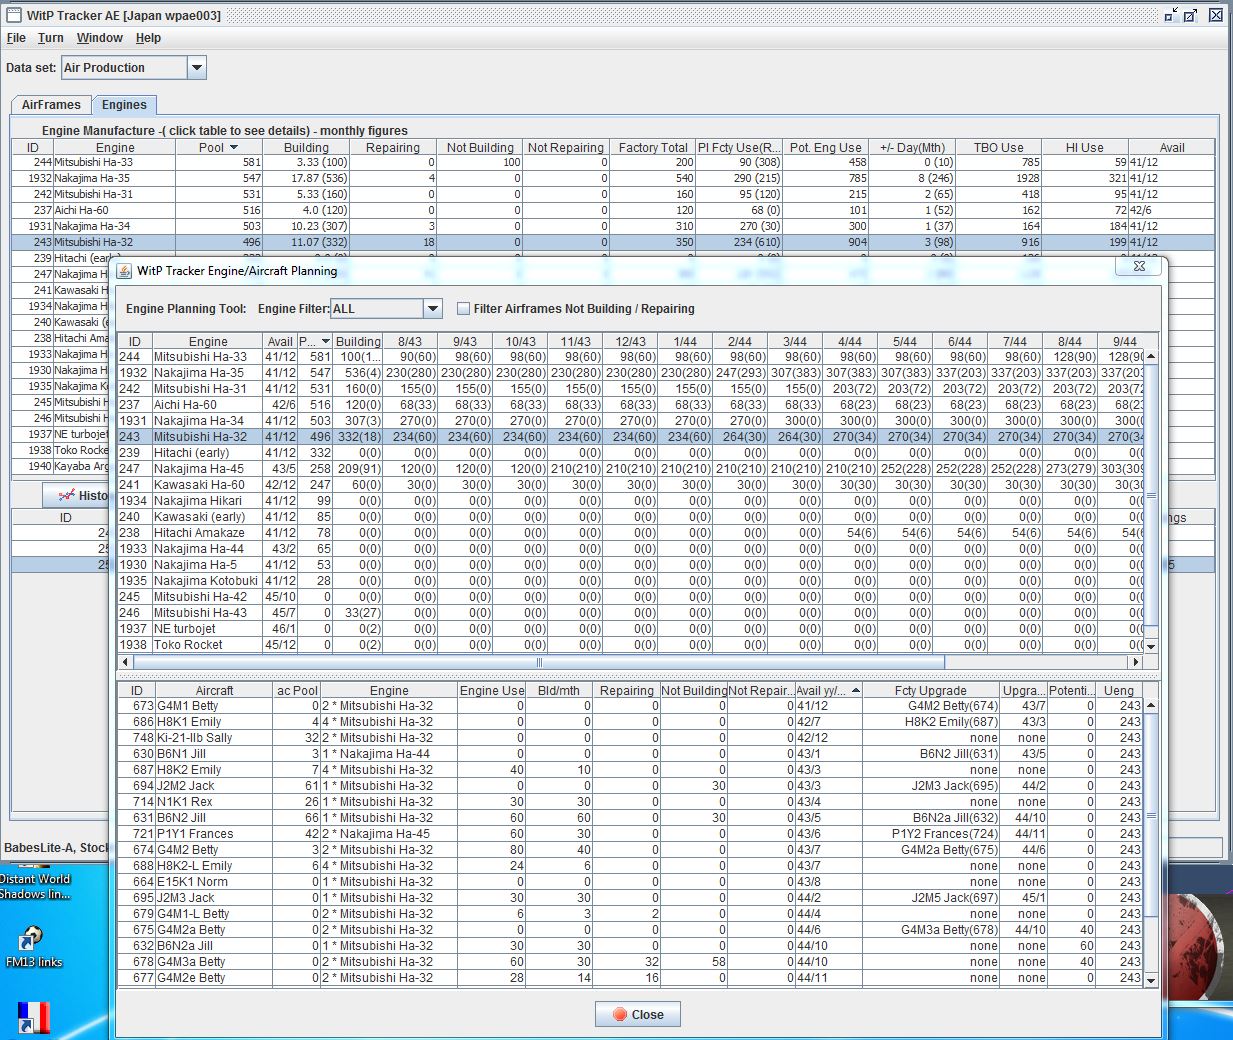
Task: Select the Engines tab
Action: [124, 105]
